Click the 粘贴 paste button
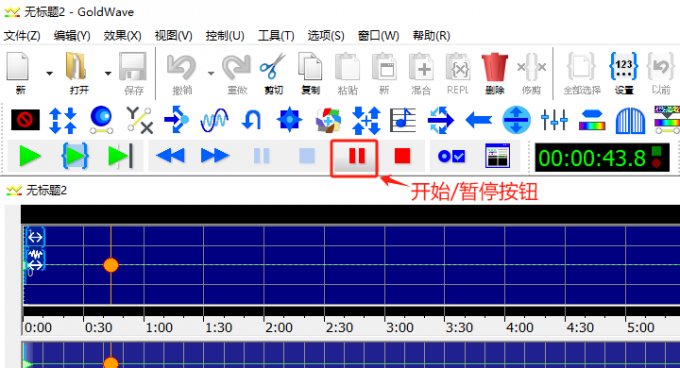680x368 pixels. tap(347, 73)
